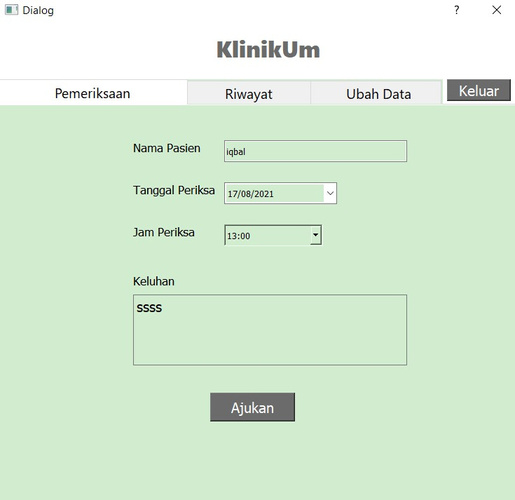Open the Riwayat tab
This screenshot has height=500, width=515.
(x=249, y=94)
